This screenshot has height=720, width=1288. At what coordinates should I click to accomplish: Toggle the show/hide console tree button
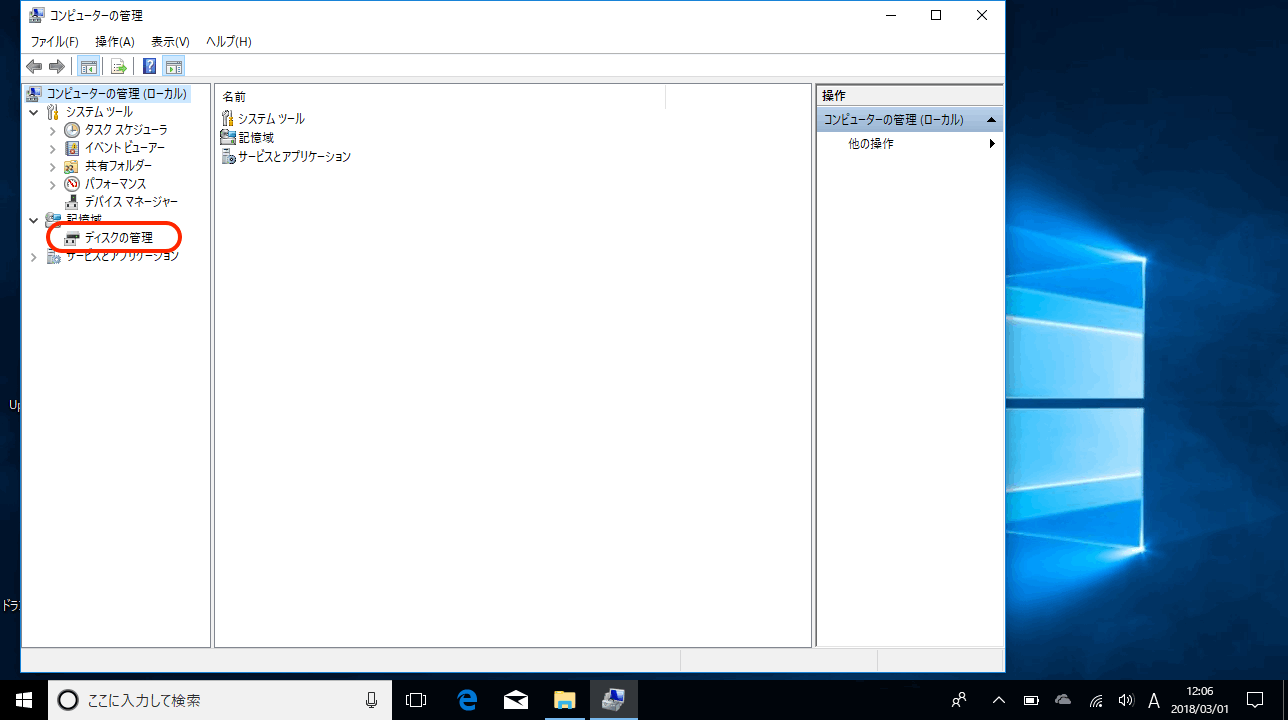(x=88, y=67)
